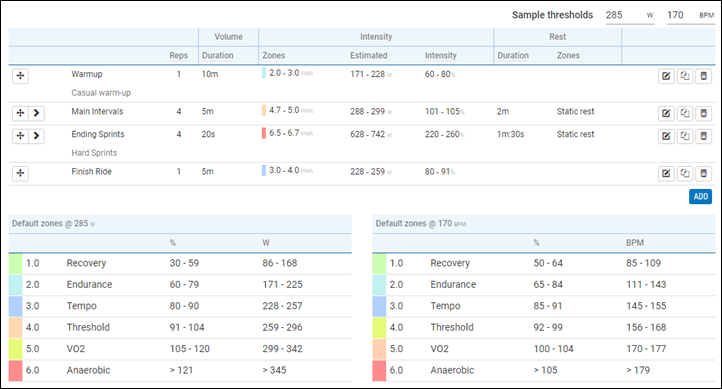
Task: Click Static rest in Main Intervals row
Action: (575, 111)
